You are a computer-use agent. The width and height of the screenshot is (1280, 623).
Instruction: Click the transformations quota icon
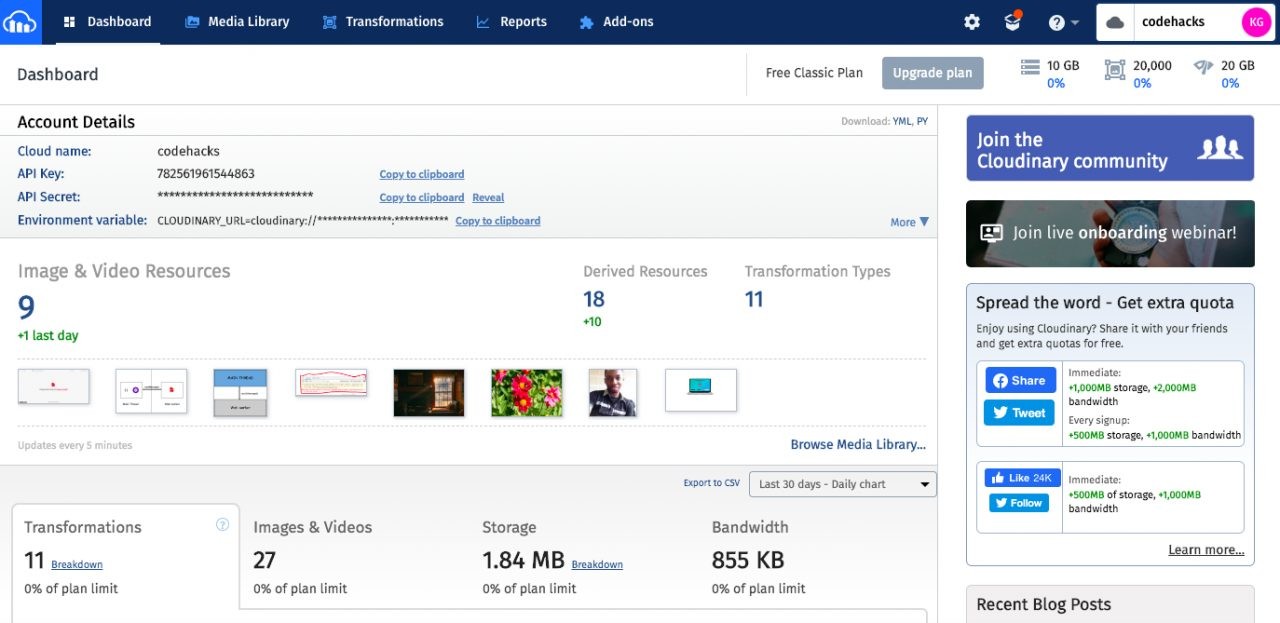click(x=1114, y=69)
